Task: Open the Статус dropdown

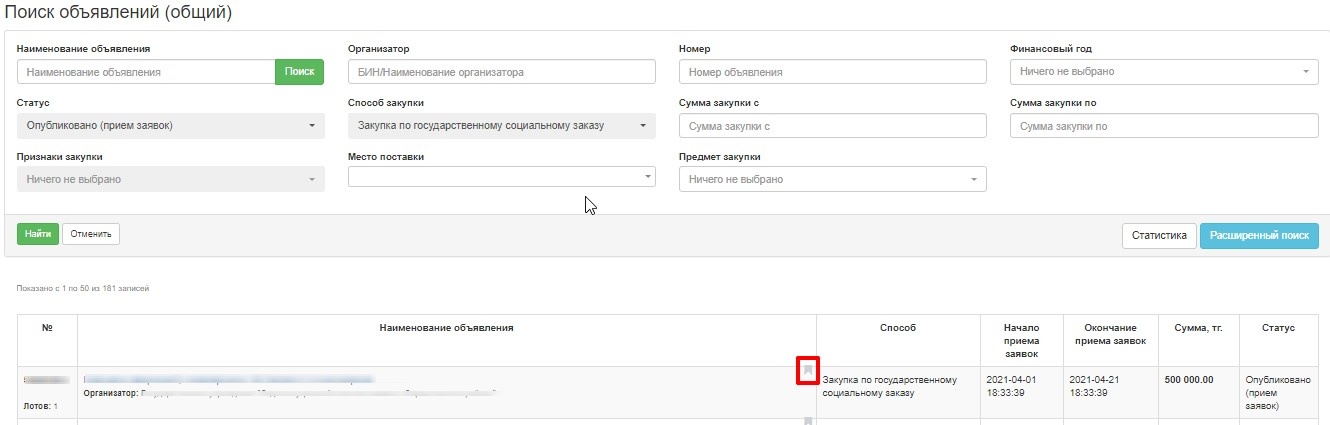Action: coord(171,126)
